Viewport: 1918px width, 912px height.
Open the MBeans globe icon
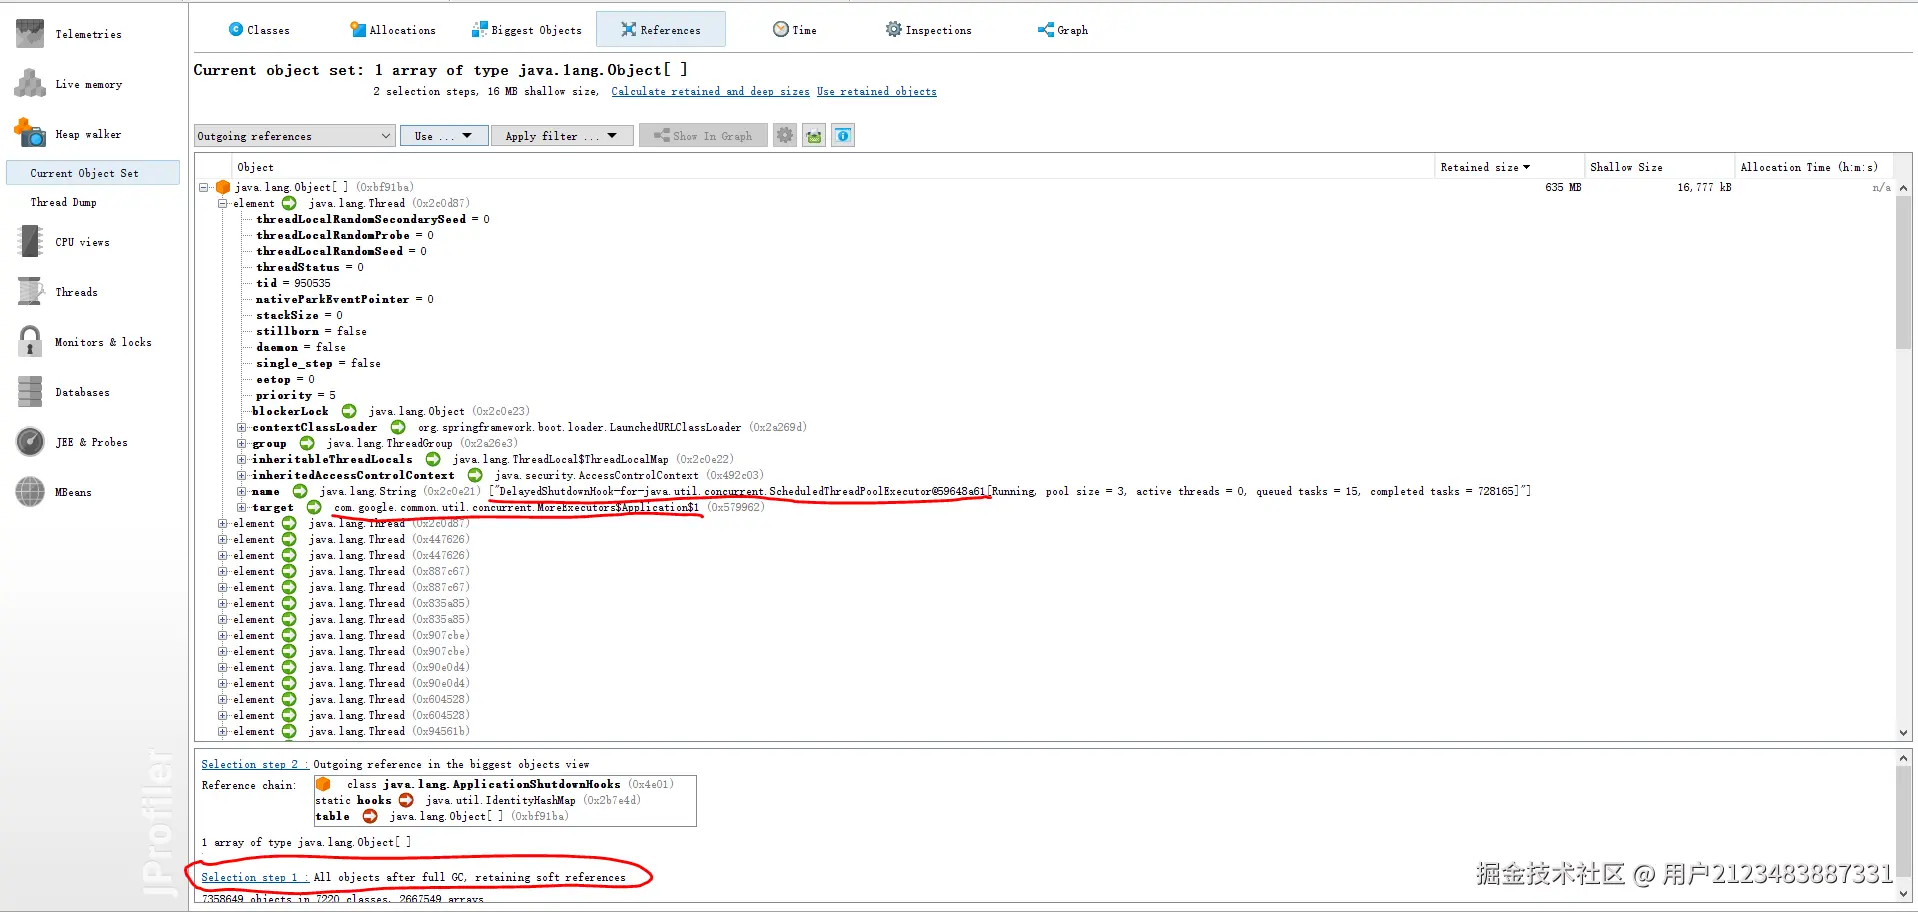coord(30,492)
